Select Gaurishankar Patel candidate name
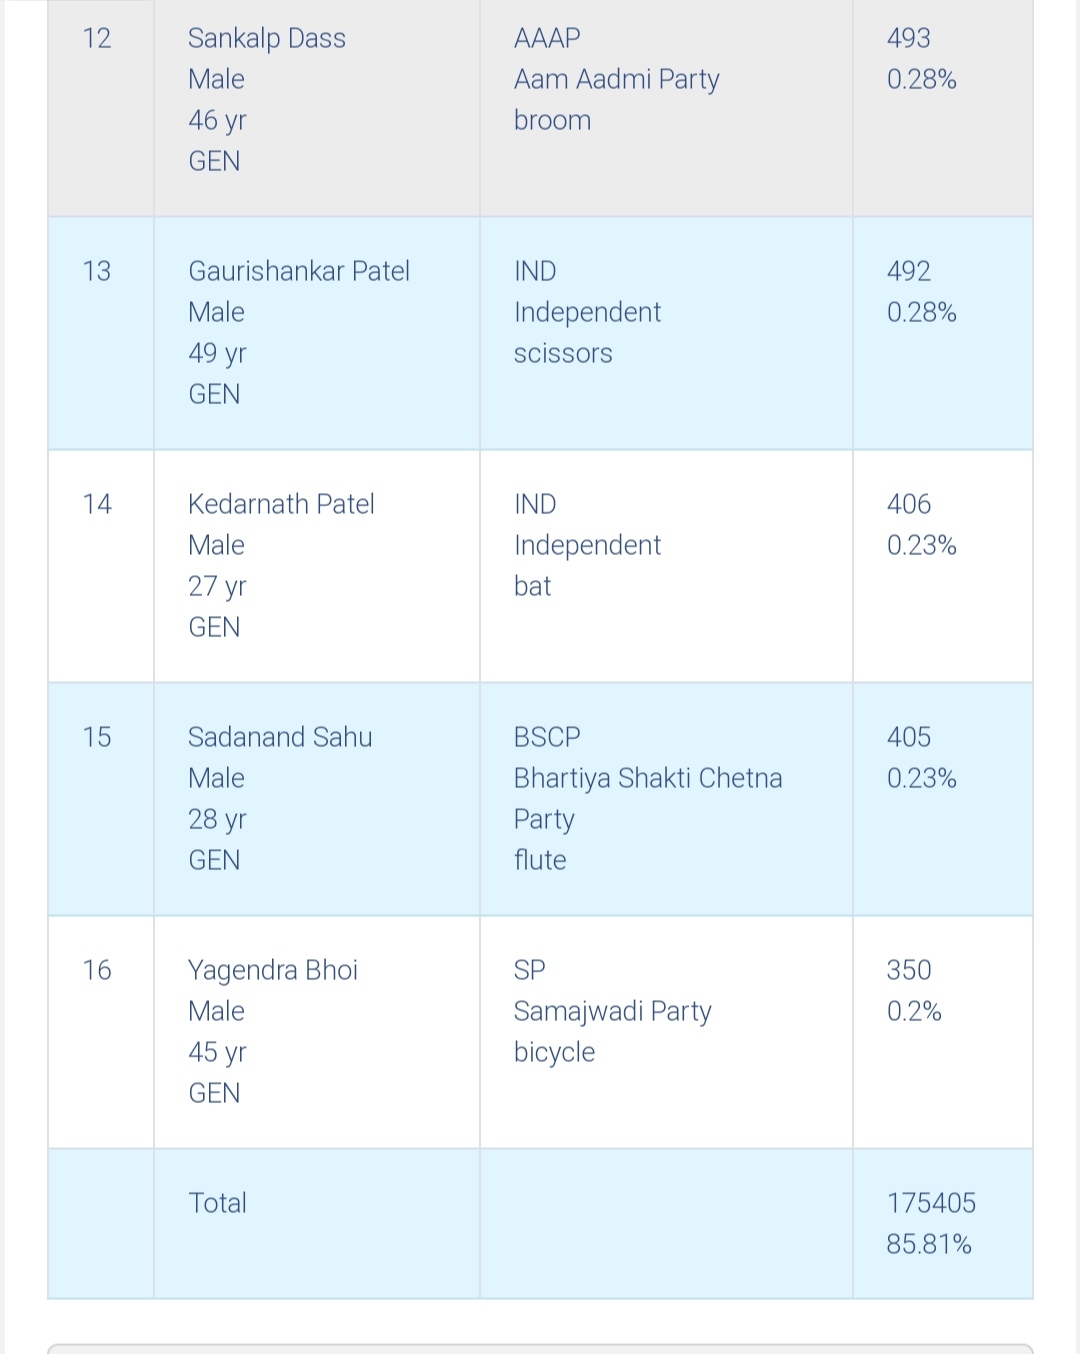Image resolution: width=1080 pixels, height=1354 pixels. click(x=299, y=271)
